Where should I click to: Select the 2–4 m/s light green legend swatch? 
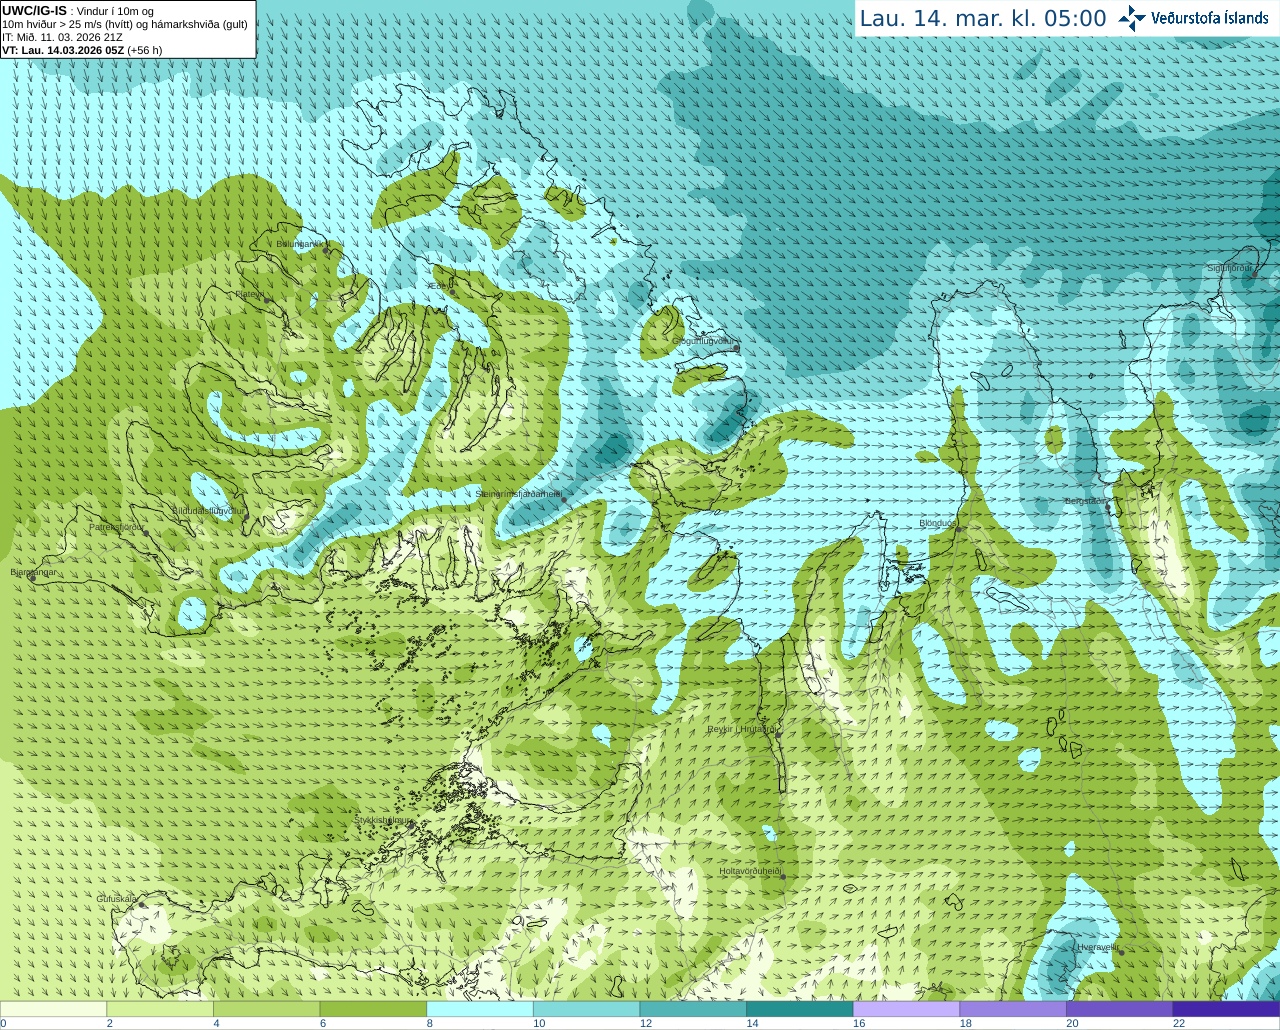[x=160, y=1009]
